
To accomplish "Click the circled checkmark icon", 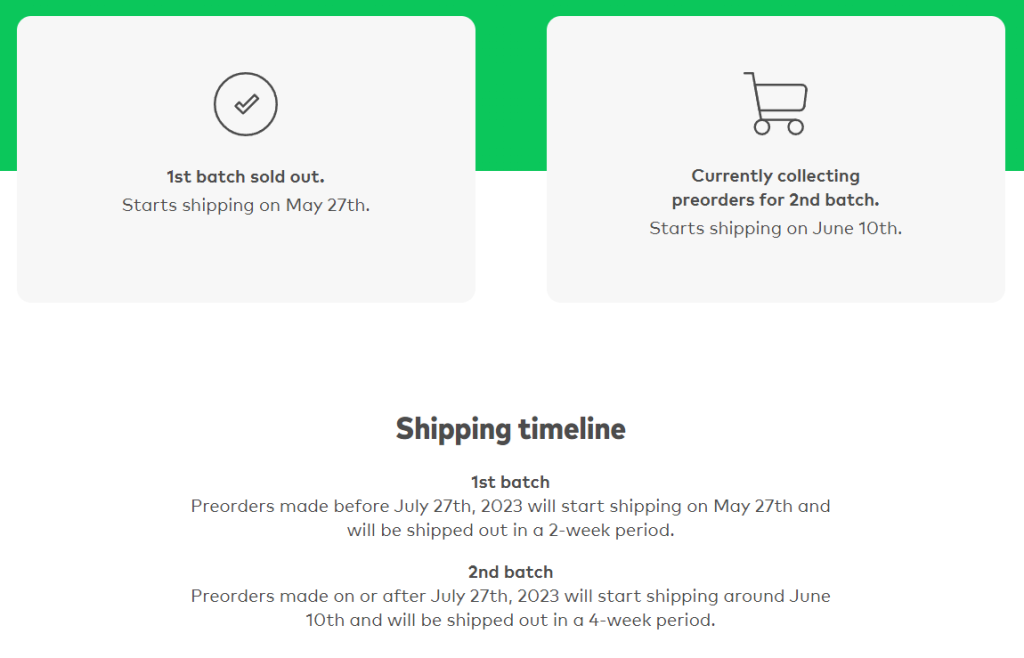I will click(x=245, y=104).
